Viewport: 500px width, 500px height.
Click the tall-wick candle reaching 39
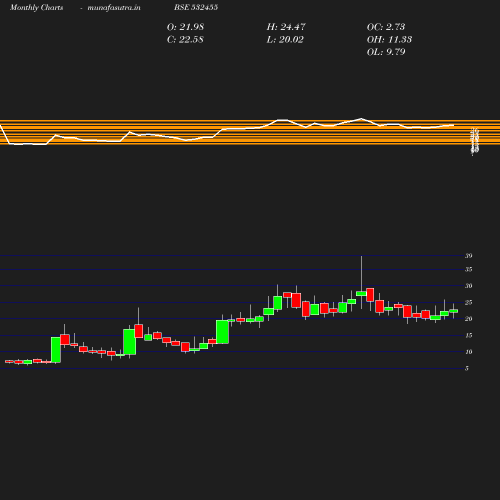tap(361, 293)
